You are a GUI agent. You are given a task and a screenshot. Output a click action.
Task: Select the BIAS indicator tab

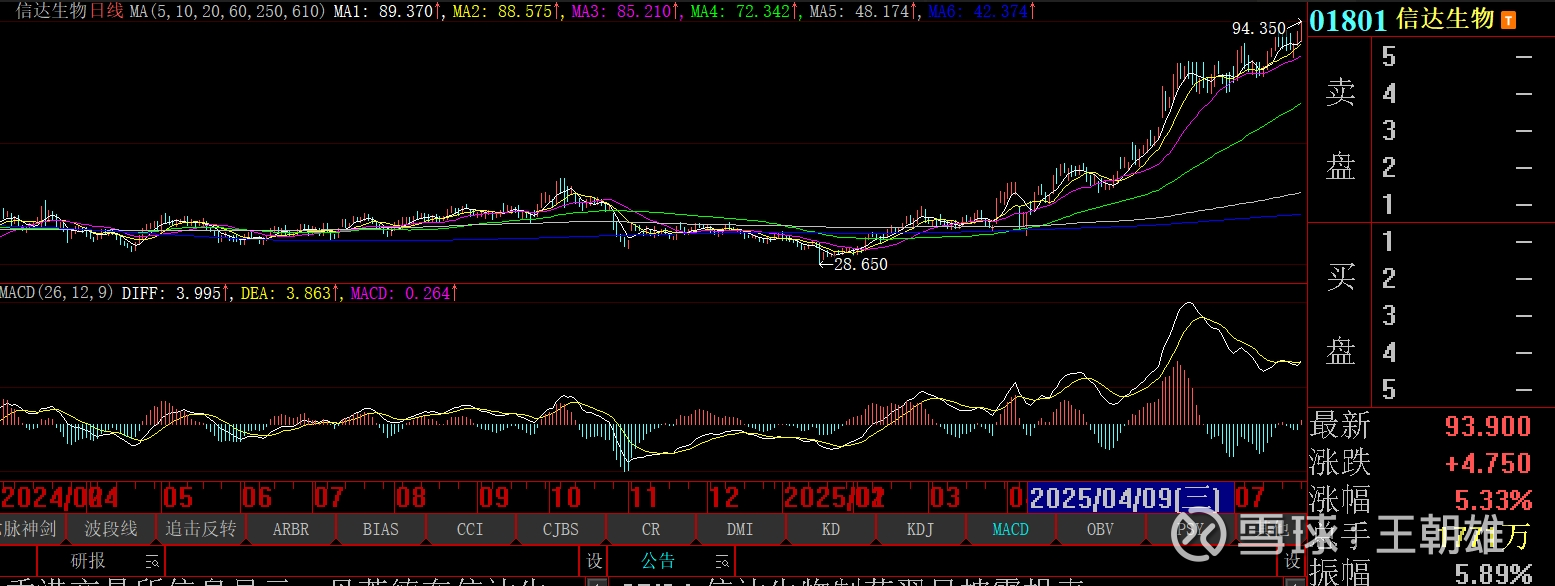[x=381, y=528]
